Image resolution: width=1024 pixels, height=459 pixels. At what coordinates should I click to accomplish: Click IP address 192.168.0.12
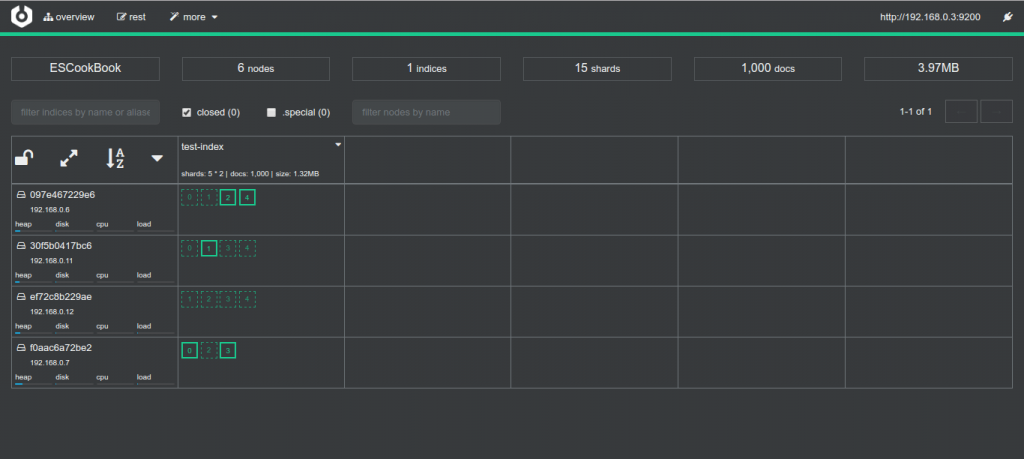[x=52, y=311]
